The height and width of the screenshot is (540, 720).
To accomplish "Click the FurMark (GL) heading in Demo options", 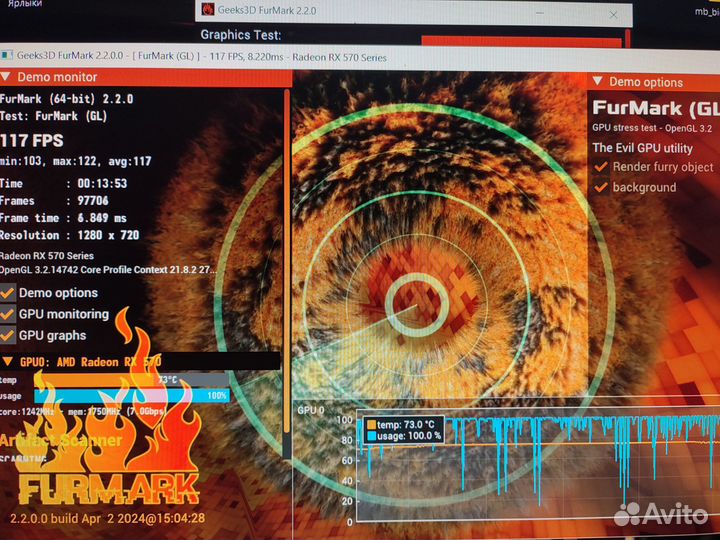I will pyautogui.click(x=656, y=108).
